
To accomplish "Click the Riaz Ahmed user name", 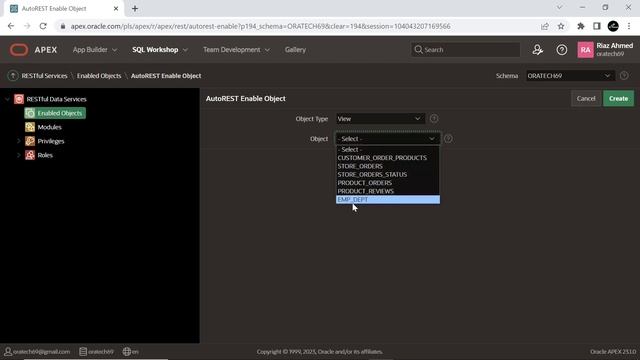I will click(614, 46).
